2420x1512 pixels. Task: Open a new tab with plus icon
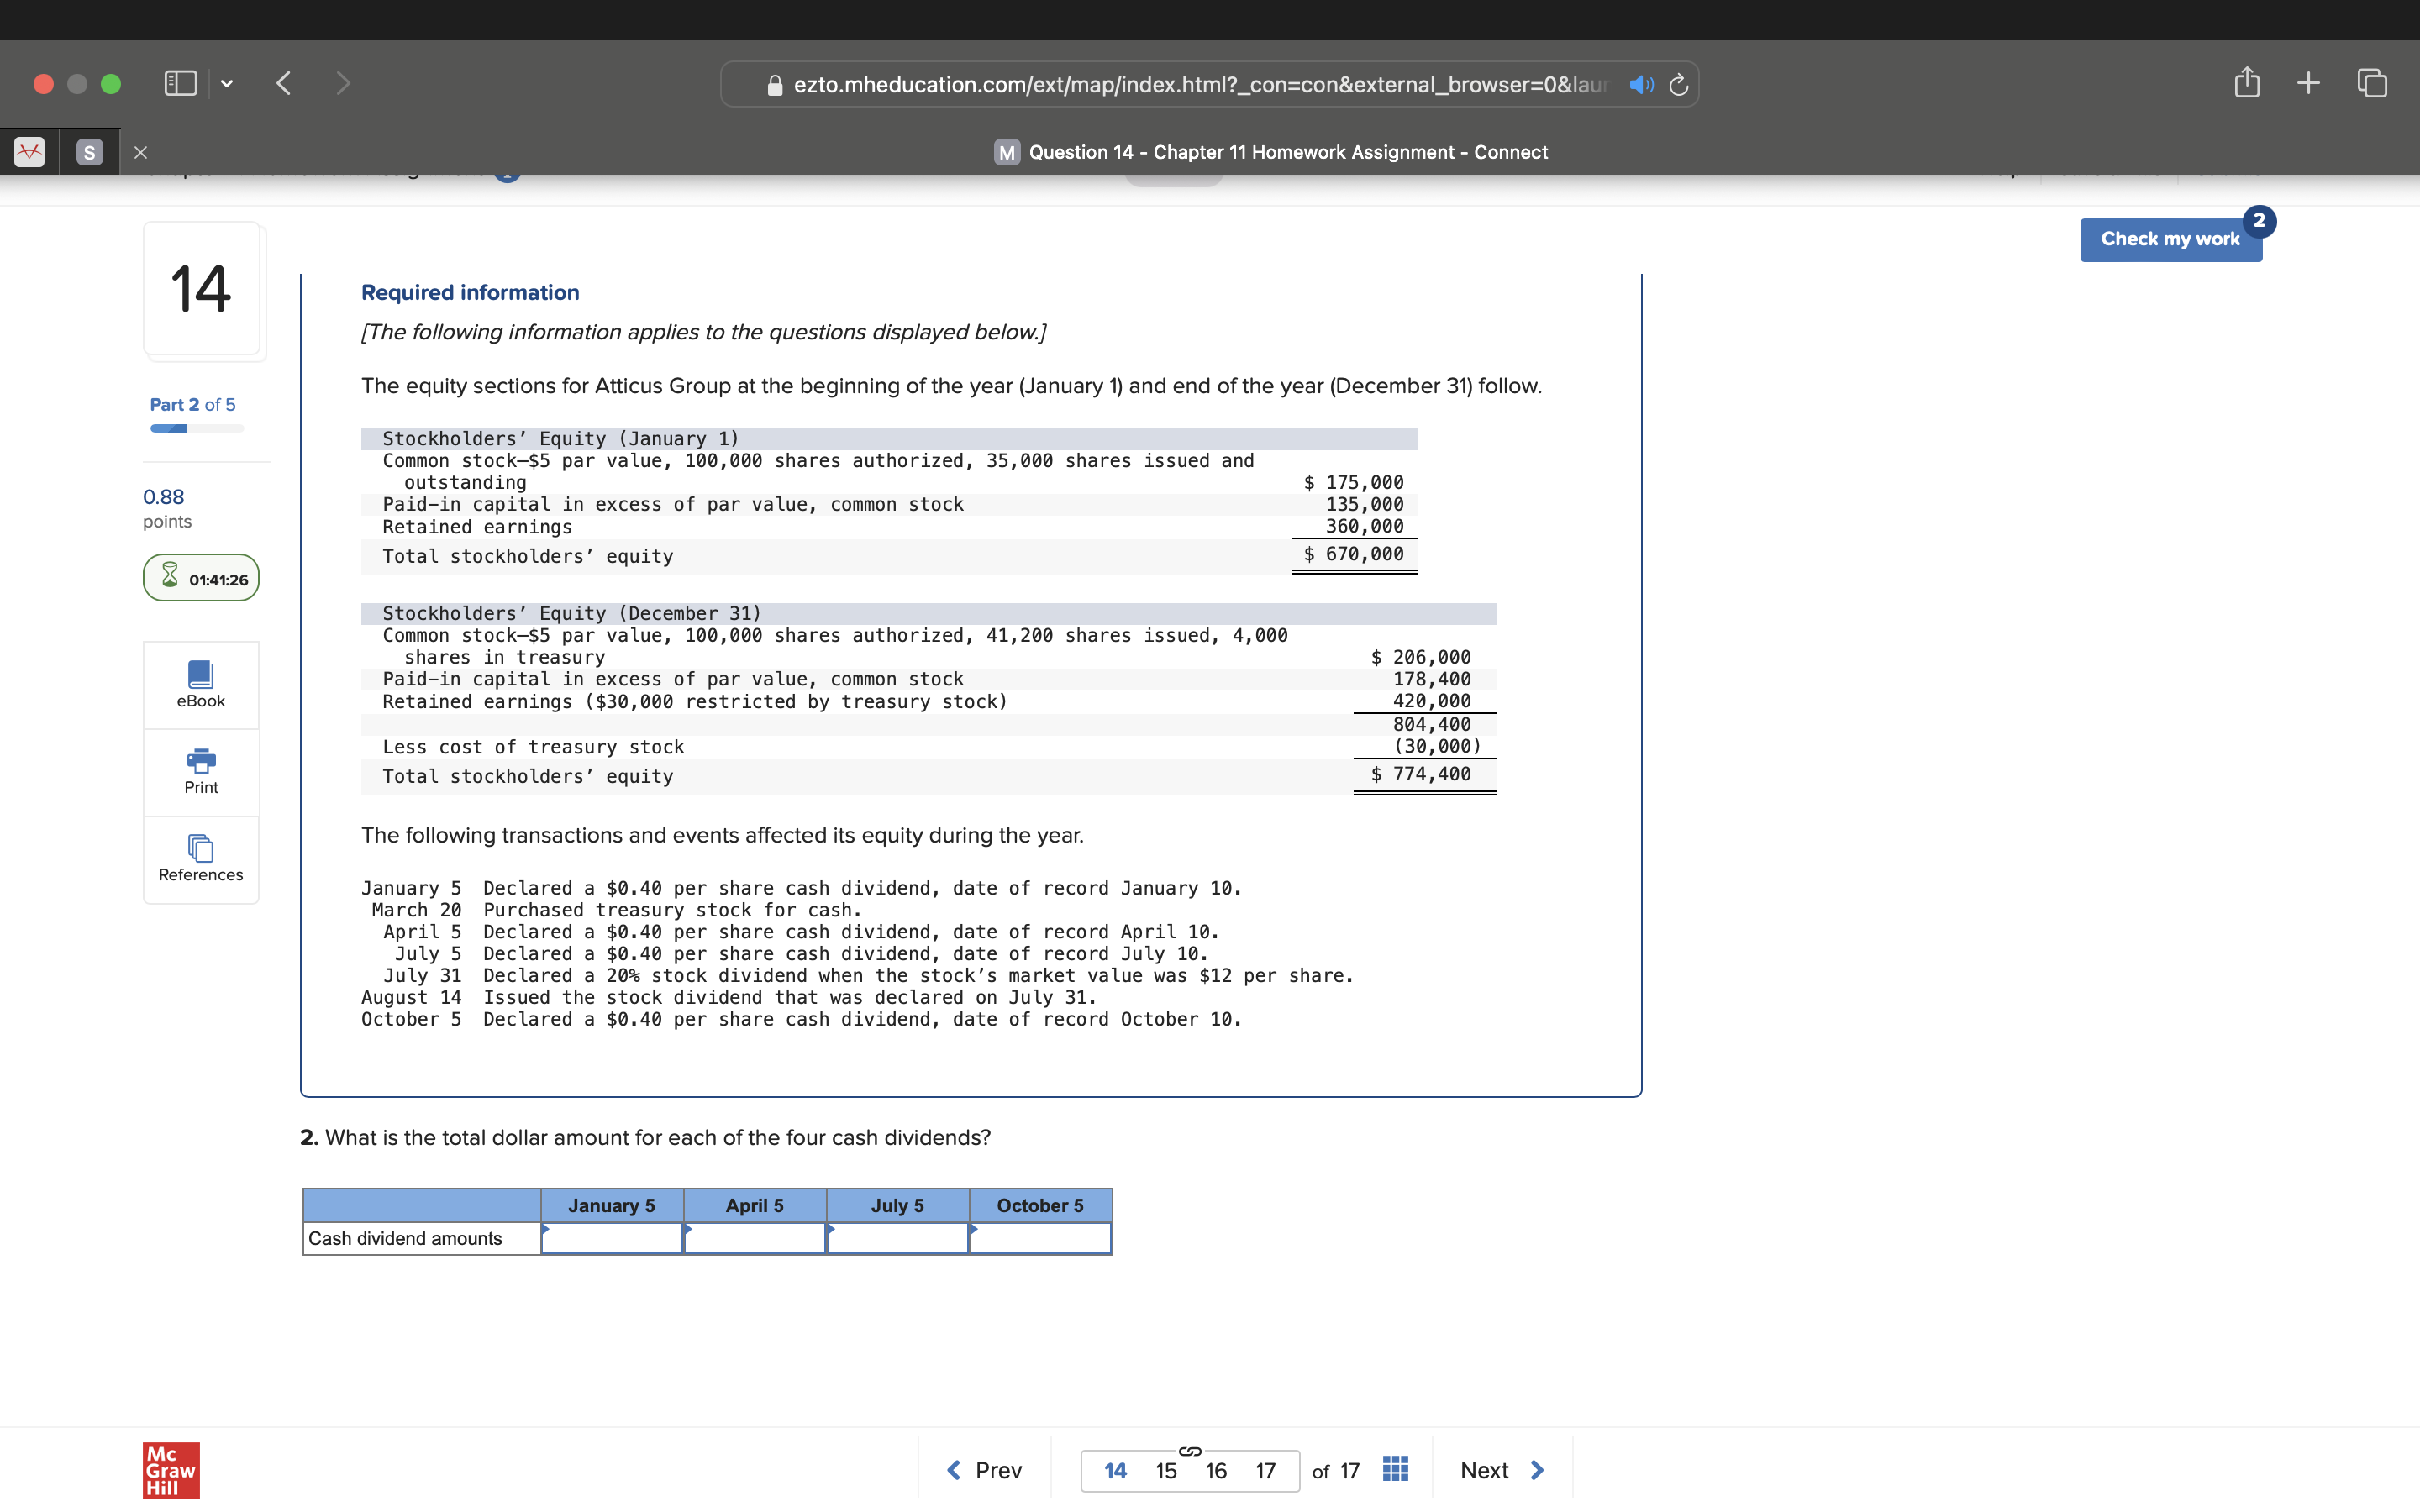click(x=2308, y=83)
